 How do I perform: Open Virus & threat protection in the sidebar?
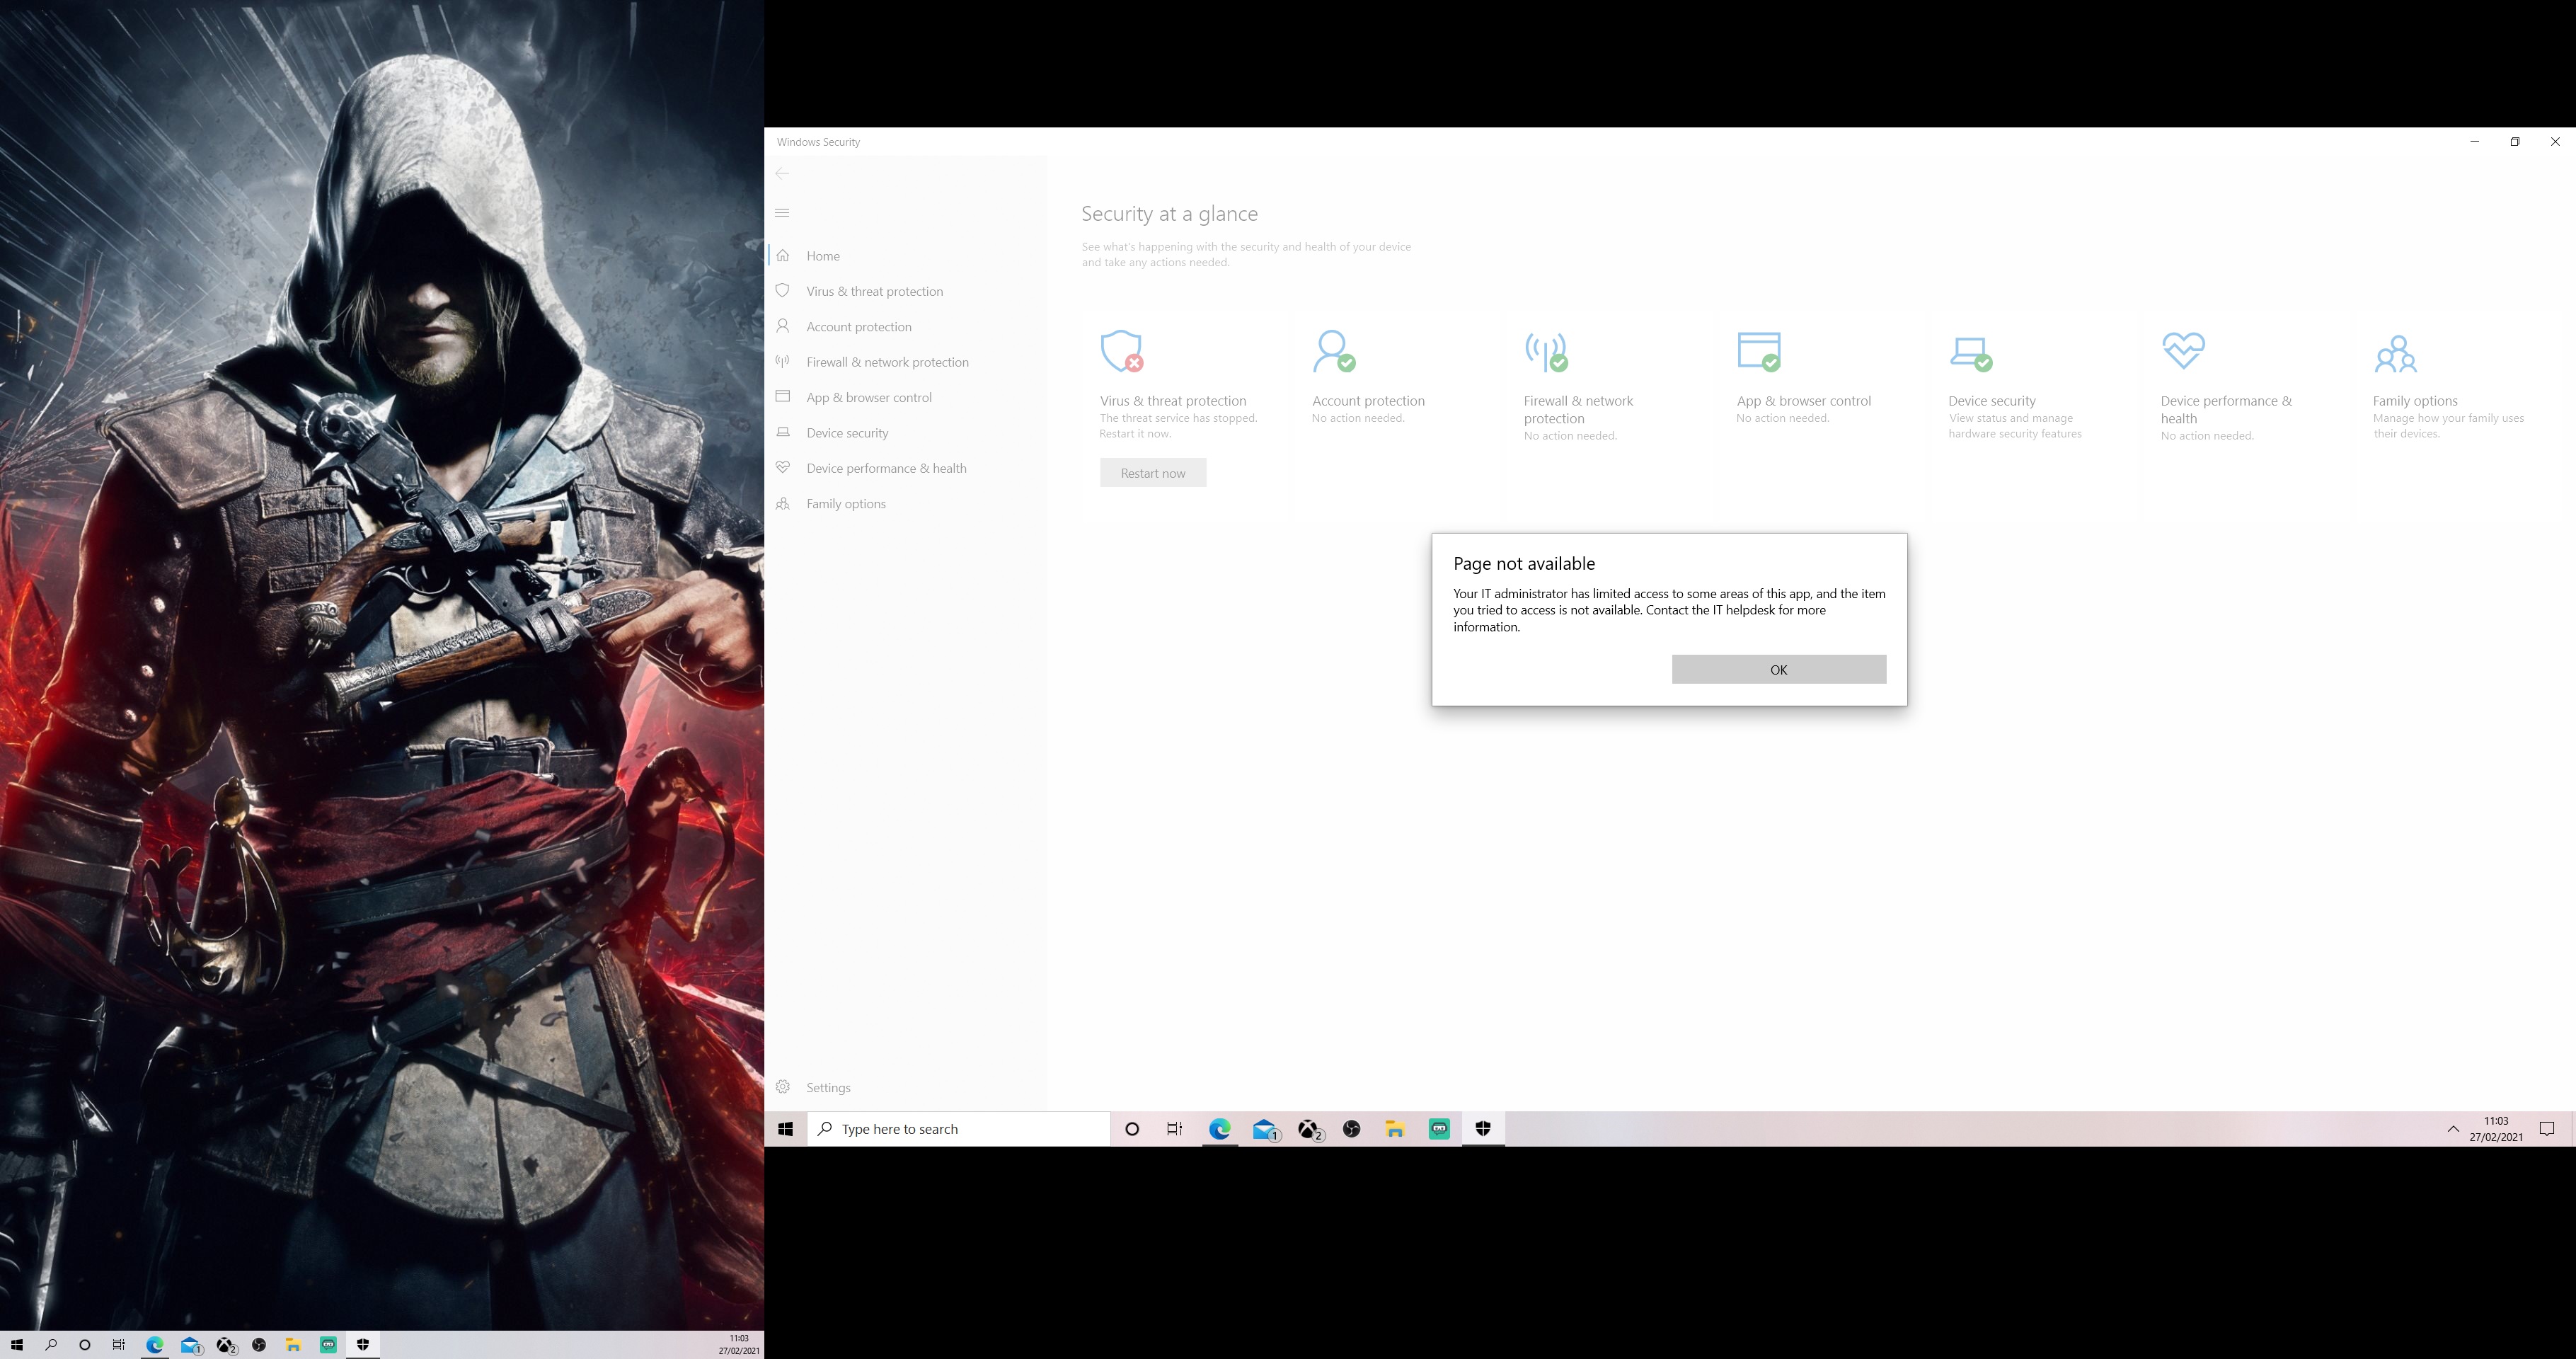pyautogui.click(x=906, y=291)
